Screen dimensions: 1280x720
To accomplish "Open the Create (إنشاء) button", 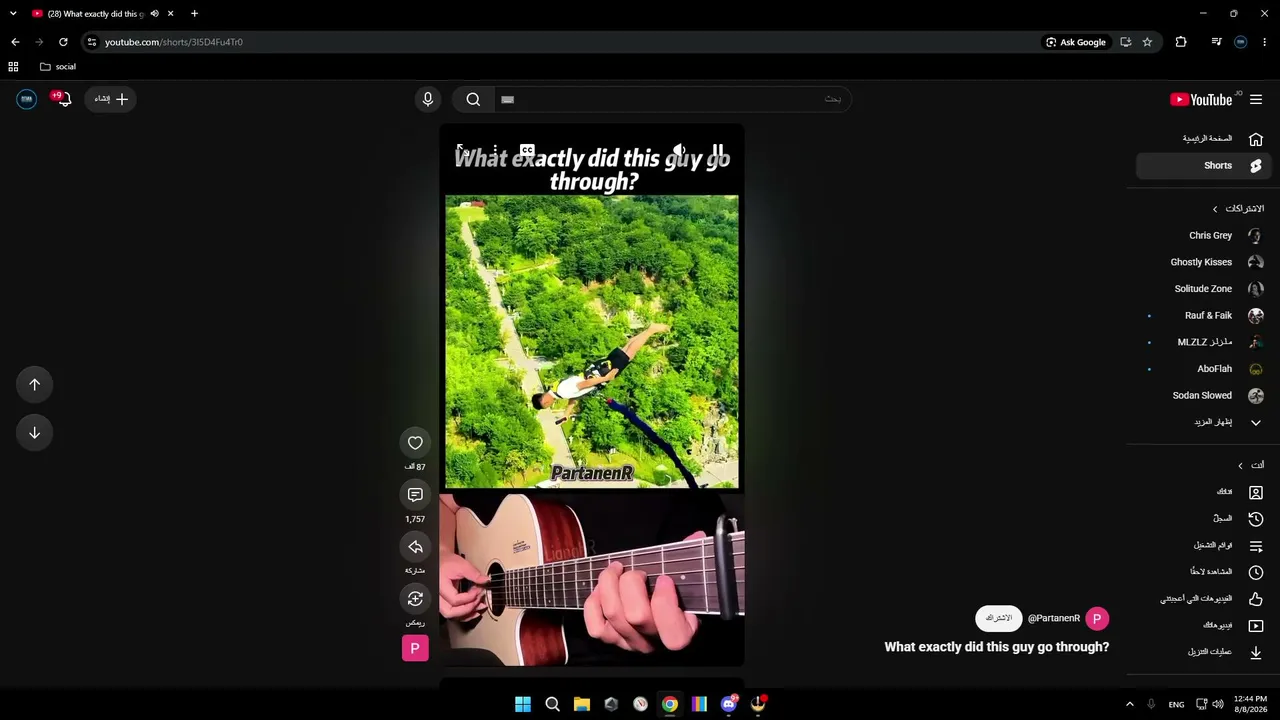I will (x=110, y=99).
